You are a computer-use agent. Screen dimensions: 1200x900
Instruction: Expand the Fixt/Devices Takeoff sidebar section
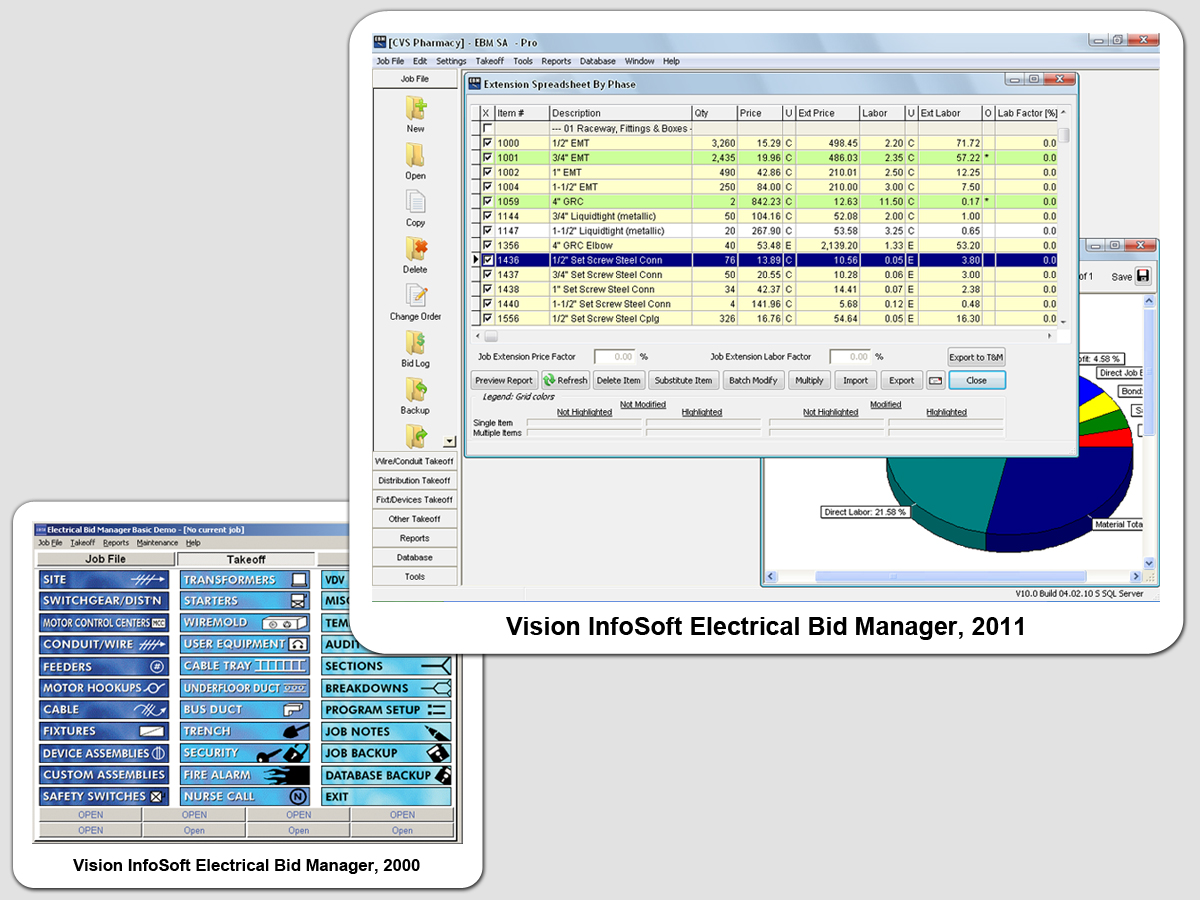coord(415,499)
